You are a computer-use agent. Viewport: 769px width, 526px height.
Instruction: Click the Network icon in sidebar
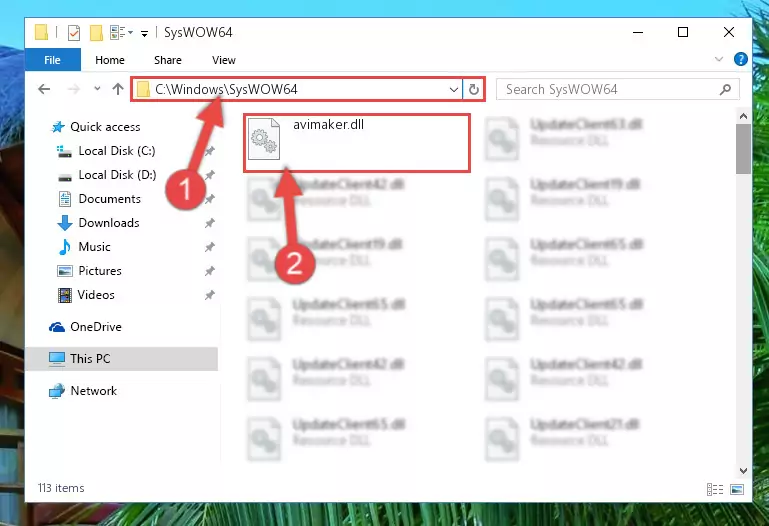pyautogui.click(x=57, y=391)
